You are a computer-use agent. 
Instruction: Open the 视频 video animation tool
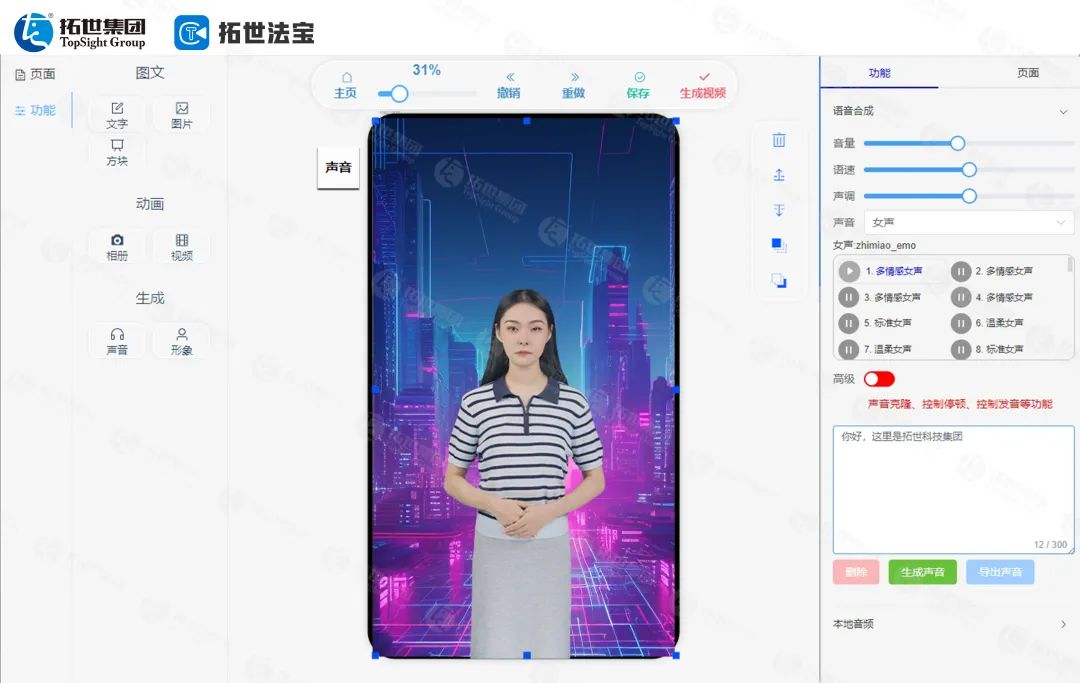[x=182, y=246]
